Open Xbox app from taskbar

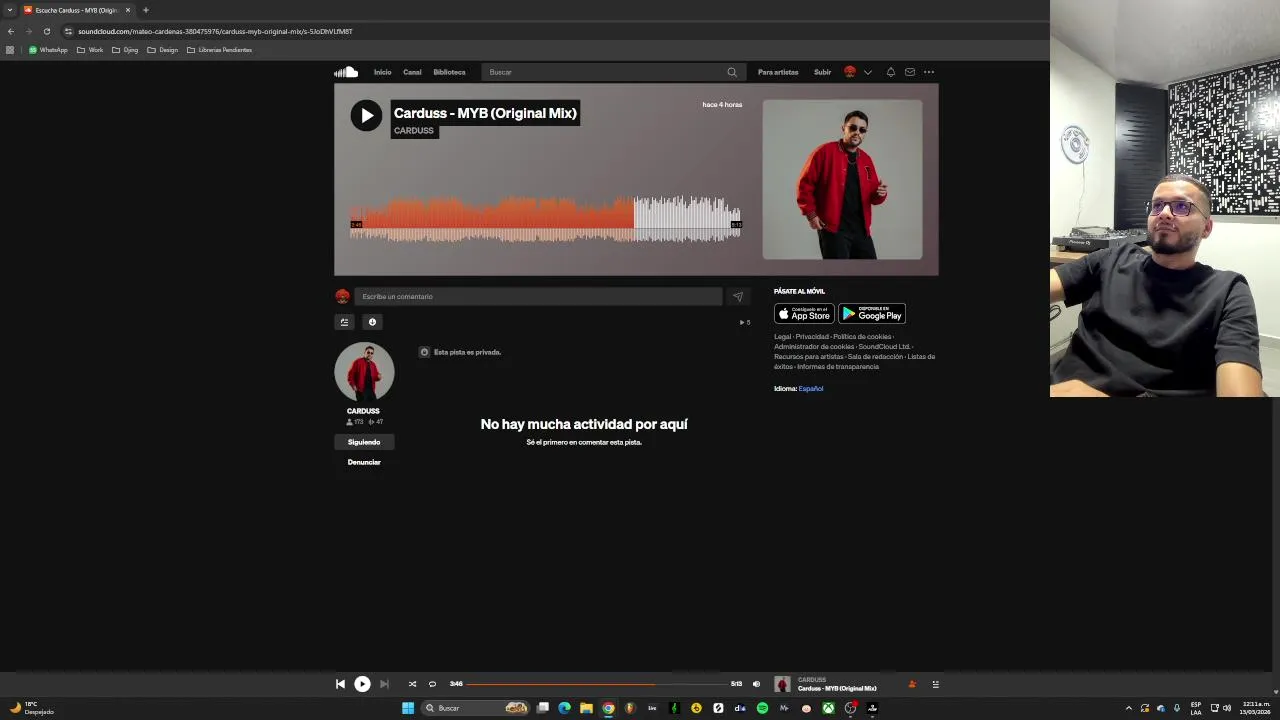[828, 708]
